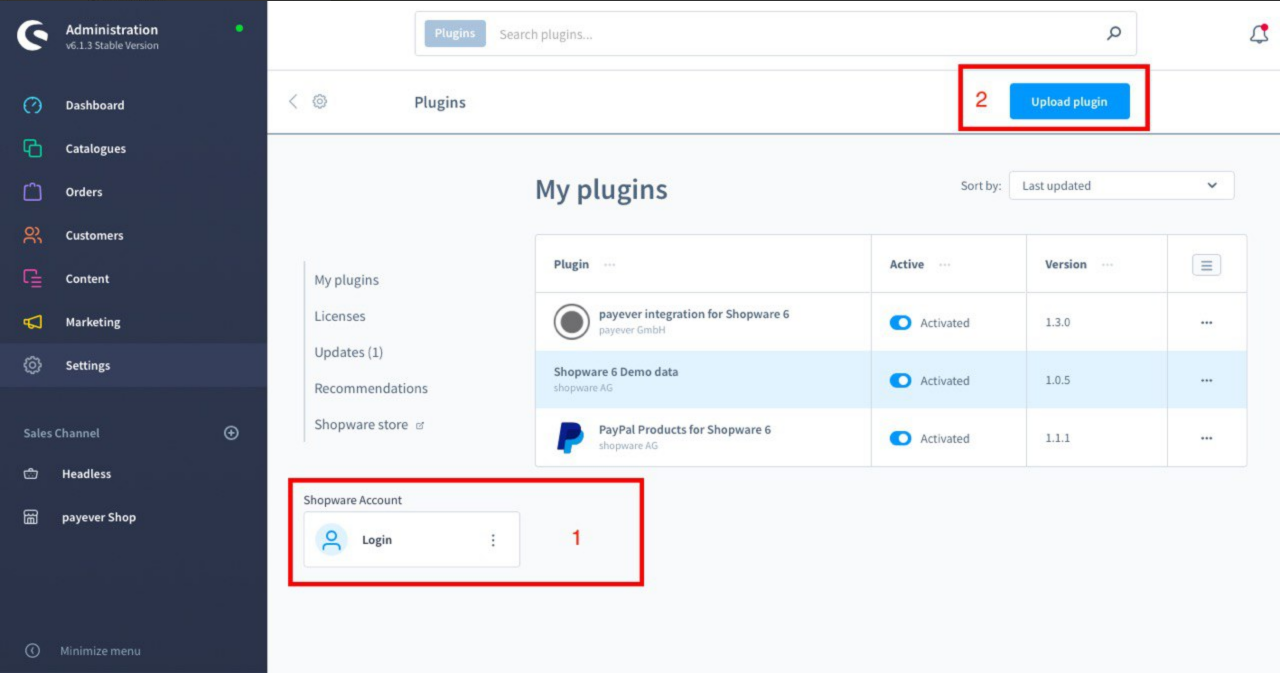
Task: Click the Plugin column header
Action: click(571, 265)
